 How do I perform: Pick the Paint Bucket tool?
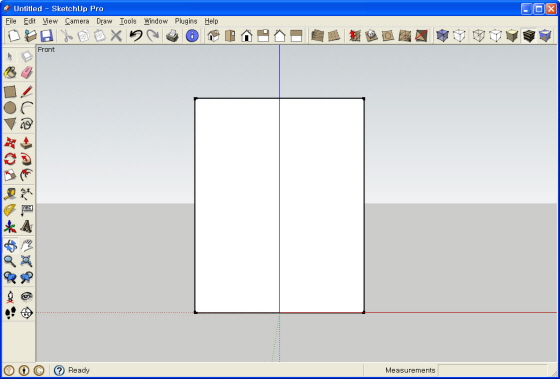point(10,73)
